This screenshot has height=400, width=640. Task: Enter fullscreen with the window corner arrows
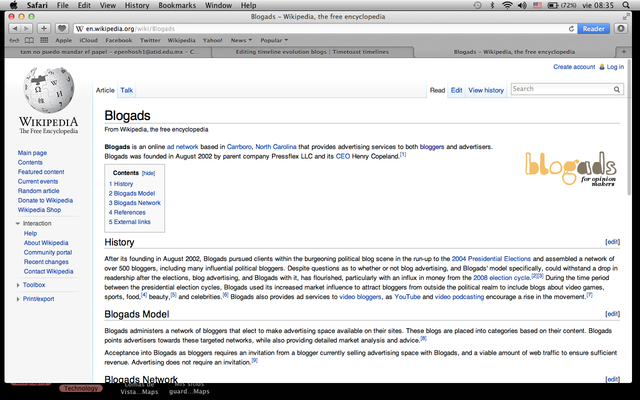[x=626, y=16]
